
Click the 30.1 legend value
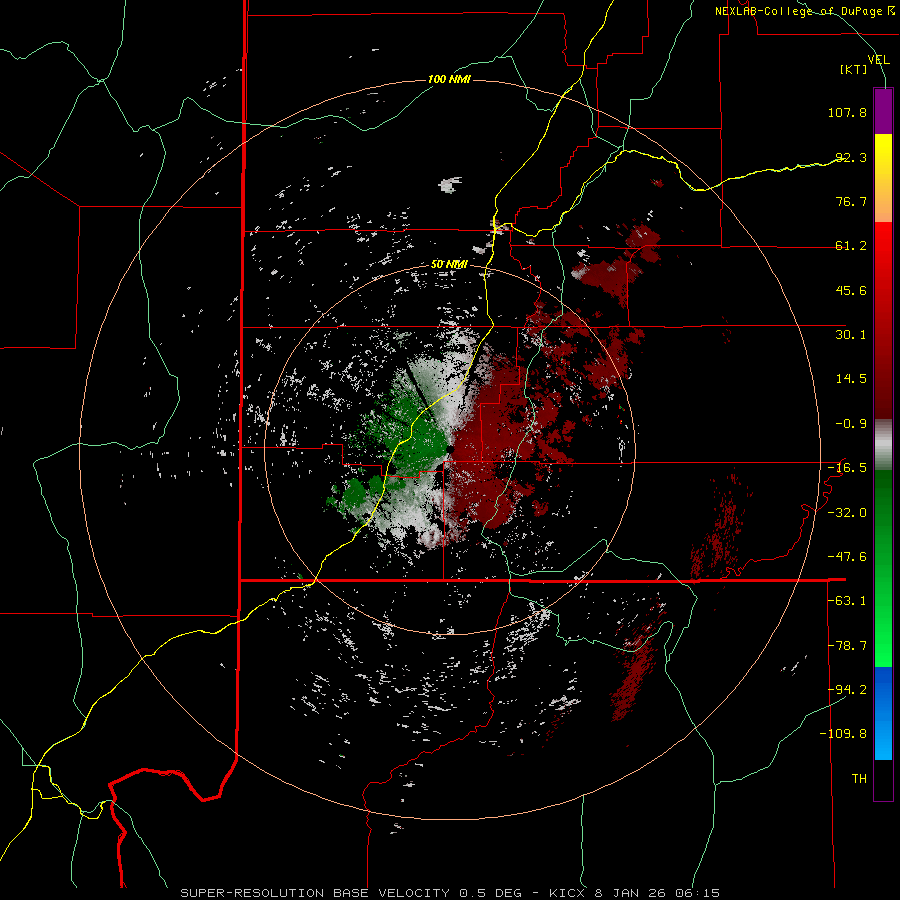851,335
